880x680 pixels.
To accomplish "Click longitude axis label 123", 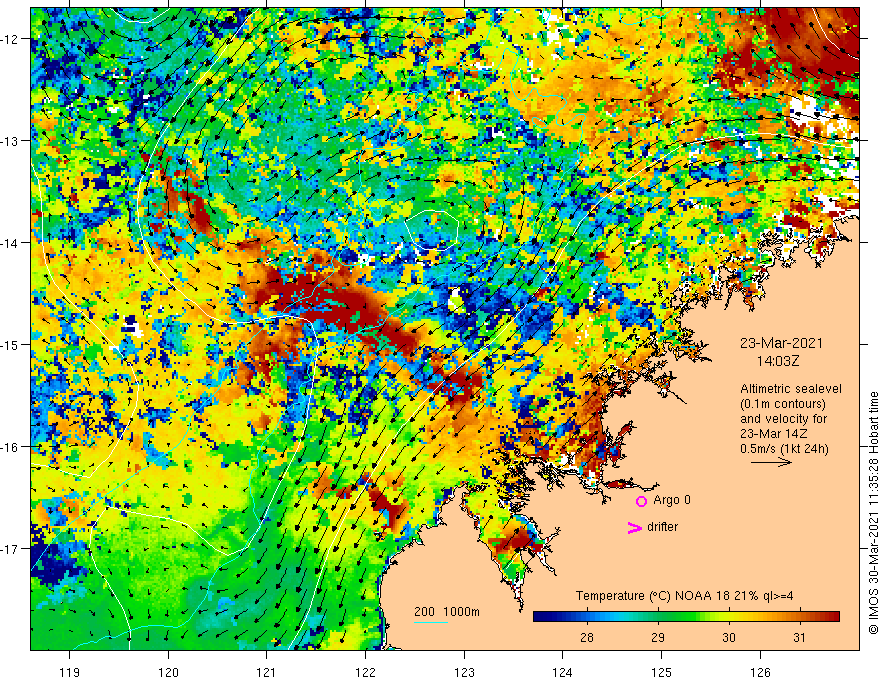I will tap(464, 672).
